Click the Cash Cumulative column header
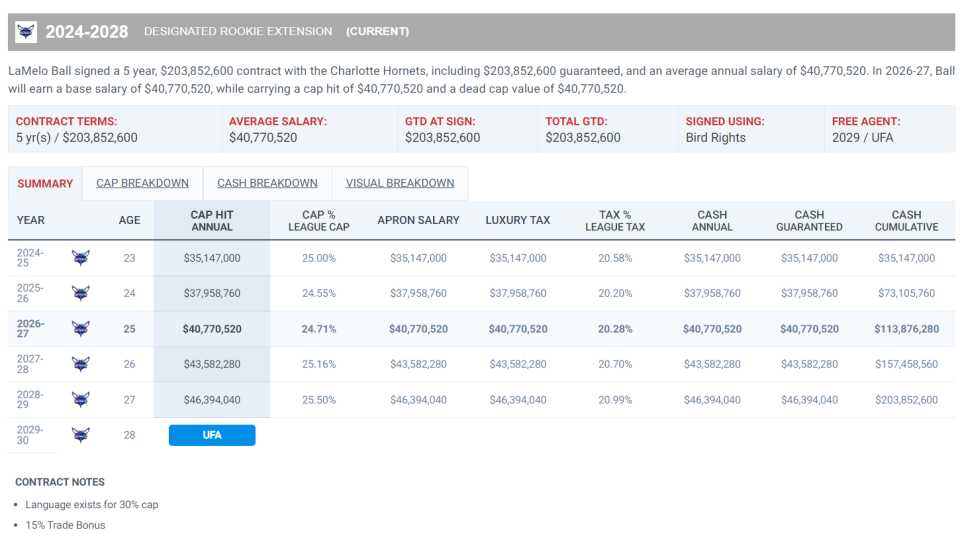 tap(906, 221)
